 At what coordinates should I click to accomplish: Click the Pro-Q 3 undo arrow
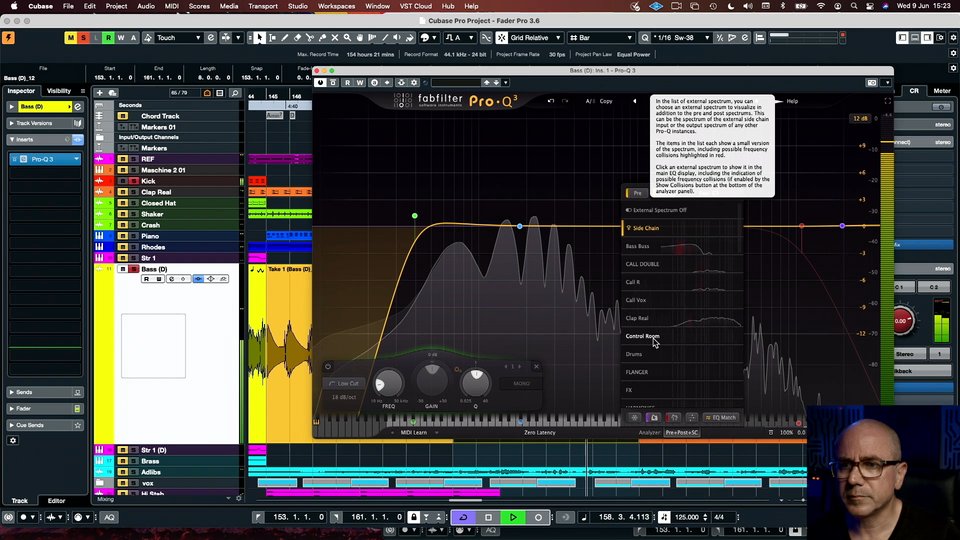(551, 101)
